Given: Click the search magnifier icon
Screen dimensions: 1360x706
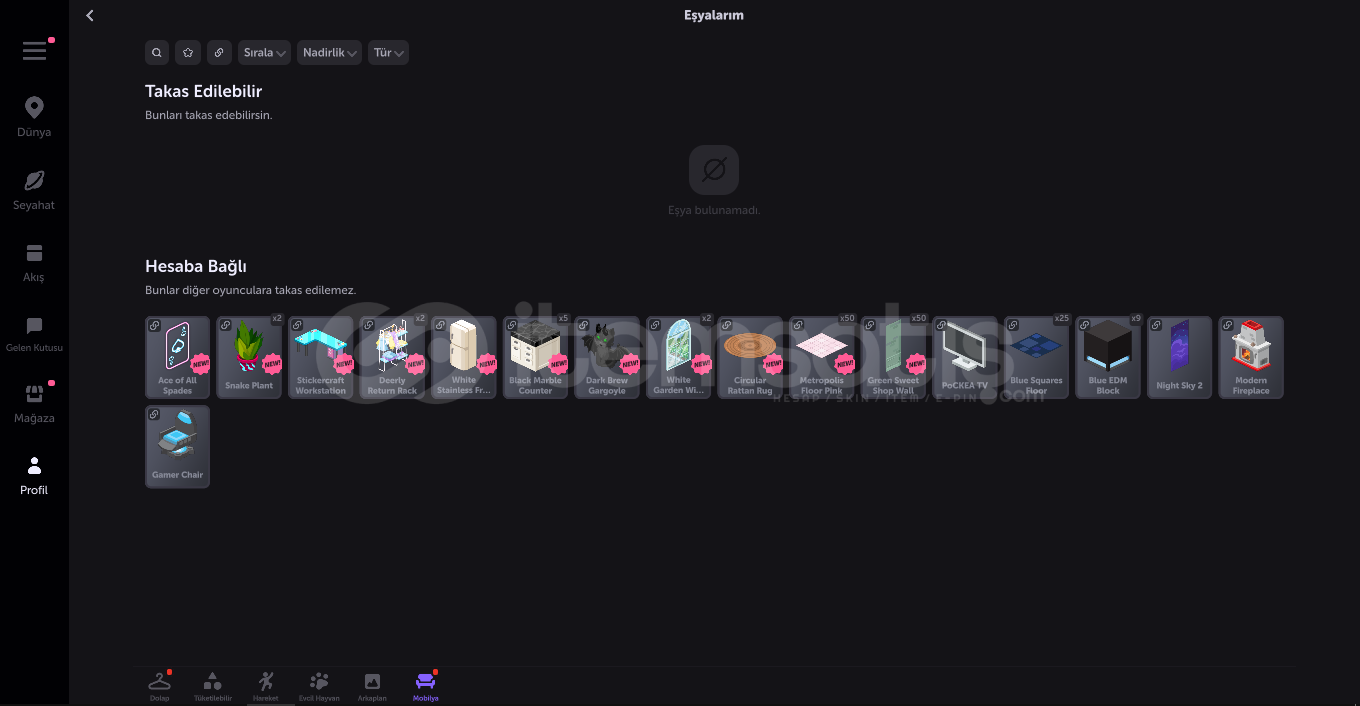Looking at the screenshot, I should click(x=157, y=53).
